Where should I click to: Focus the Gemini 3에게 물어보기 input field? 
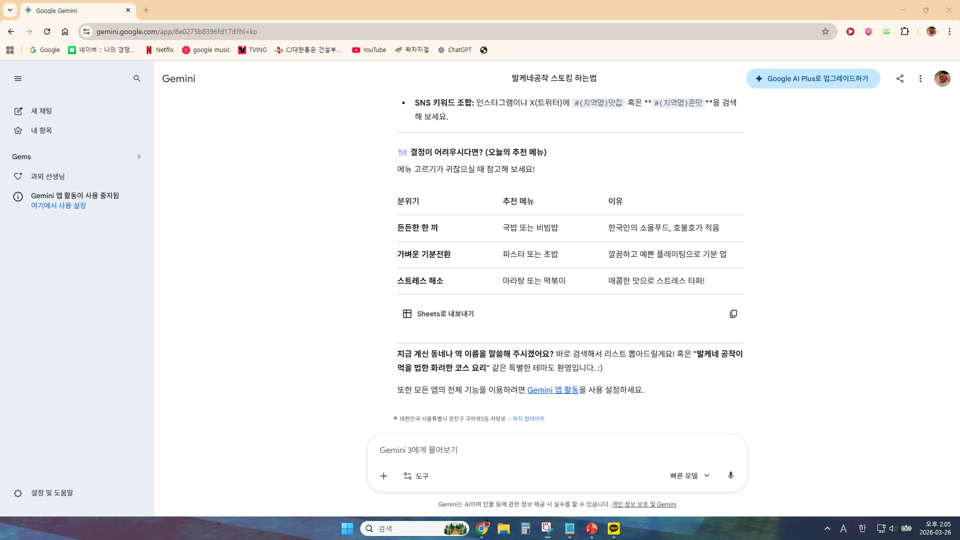click(557, 450)
